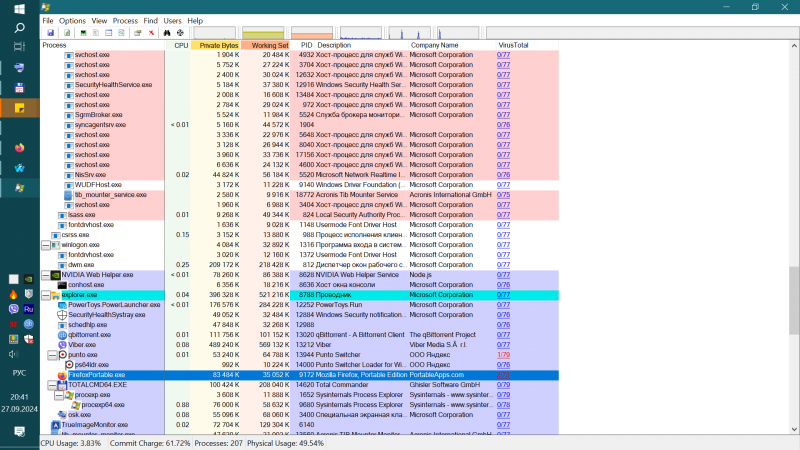Screen dimensions: 800x450
Task: Select the TrueImageMonitor.exe process row
Action: 299,424
